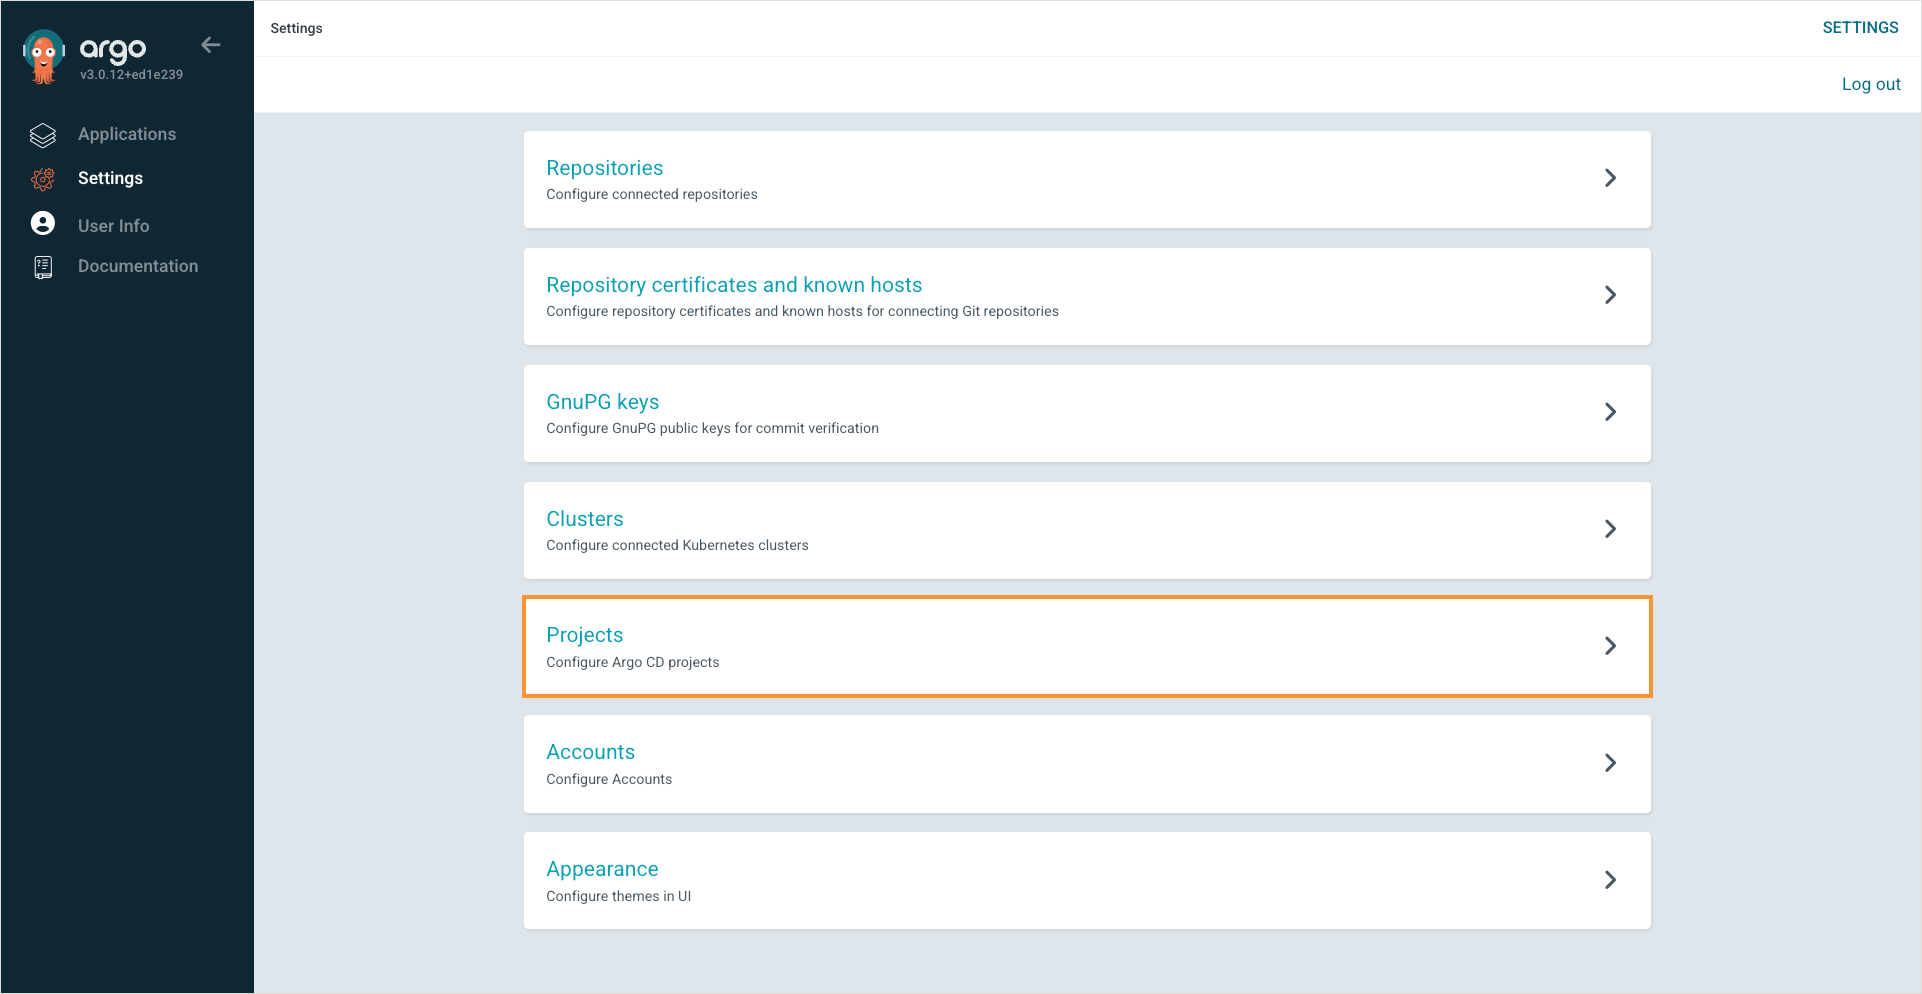Viewport: 1922px width, 994px height.
Task: Click chevron on highlighted Projects row
Action: 1609,646
